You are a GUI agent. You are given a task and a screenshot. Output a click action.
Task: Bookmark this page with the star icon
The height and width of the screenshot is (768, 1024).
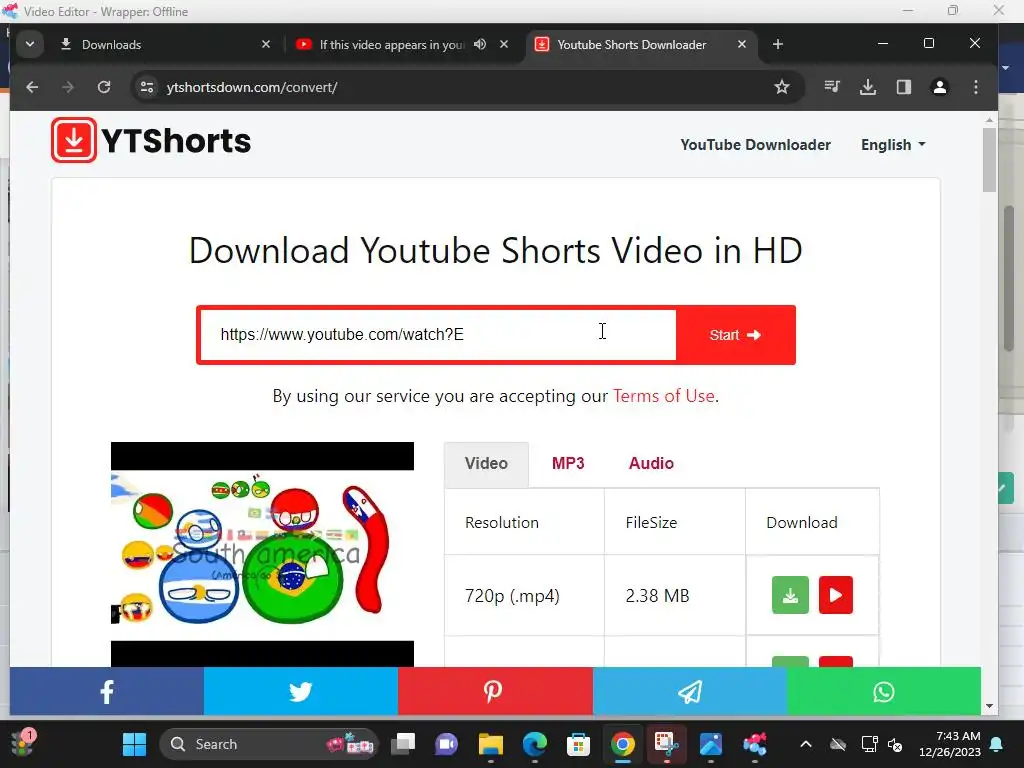tap(782, 87)
